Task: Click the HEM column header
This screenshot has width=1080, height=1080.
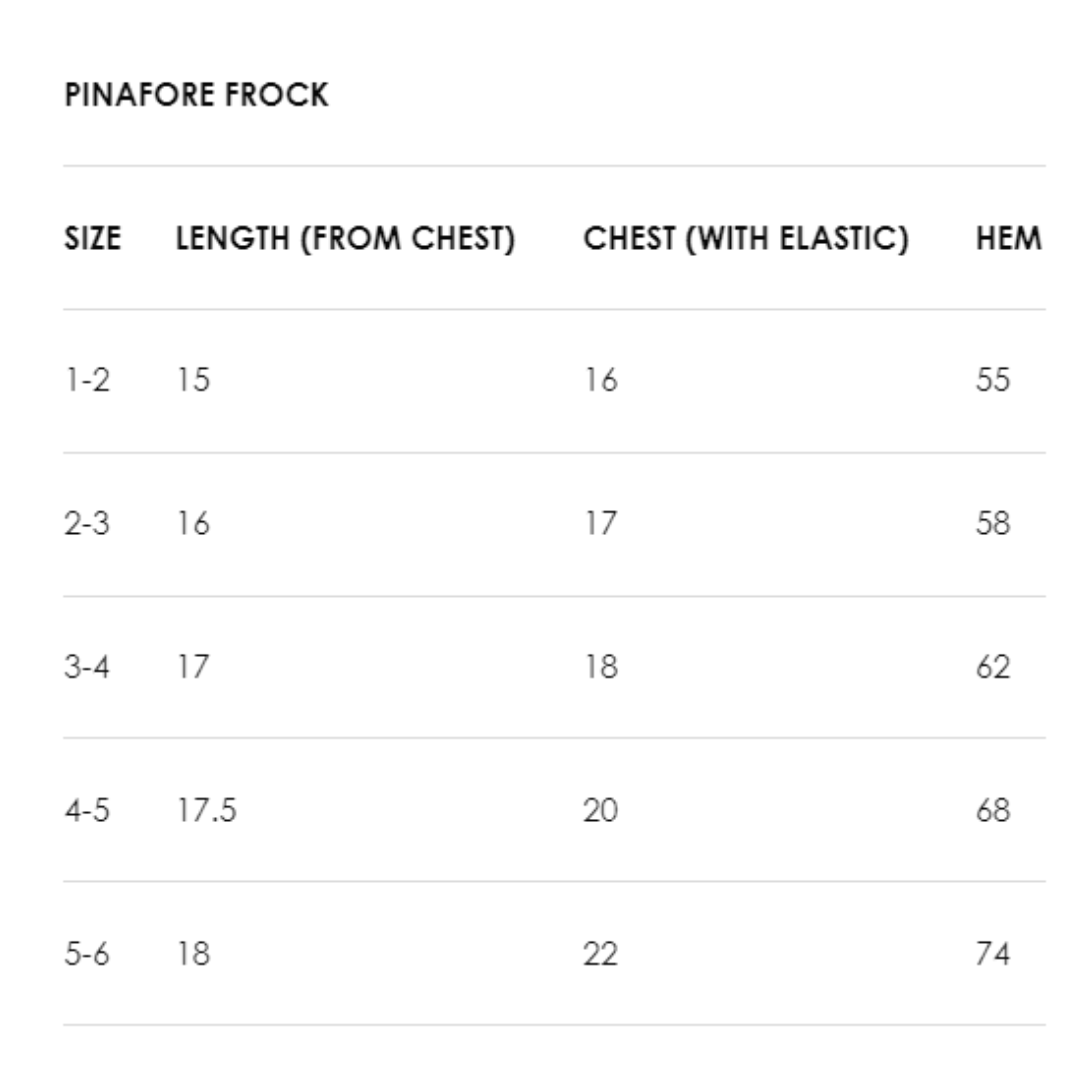Action: click(1008, 239)
